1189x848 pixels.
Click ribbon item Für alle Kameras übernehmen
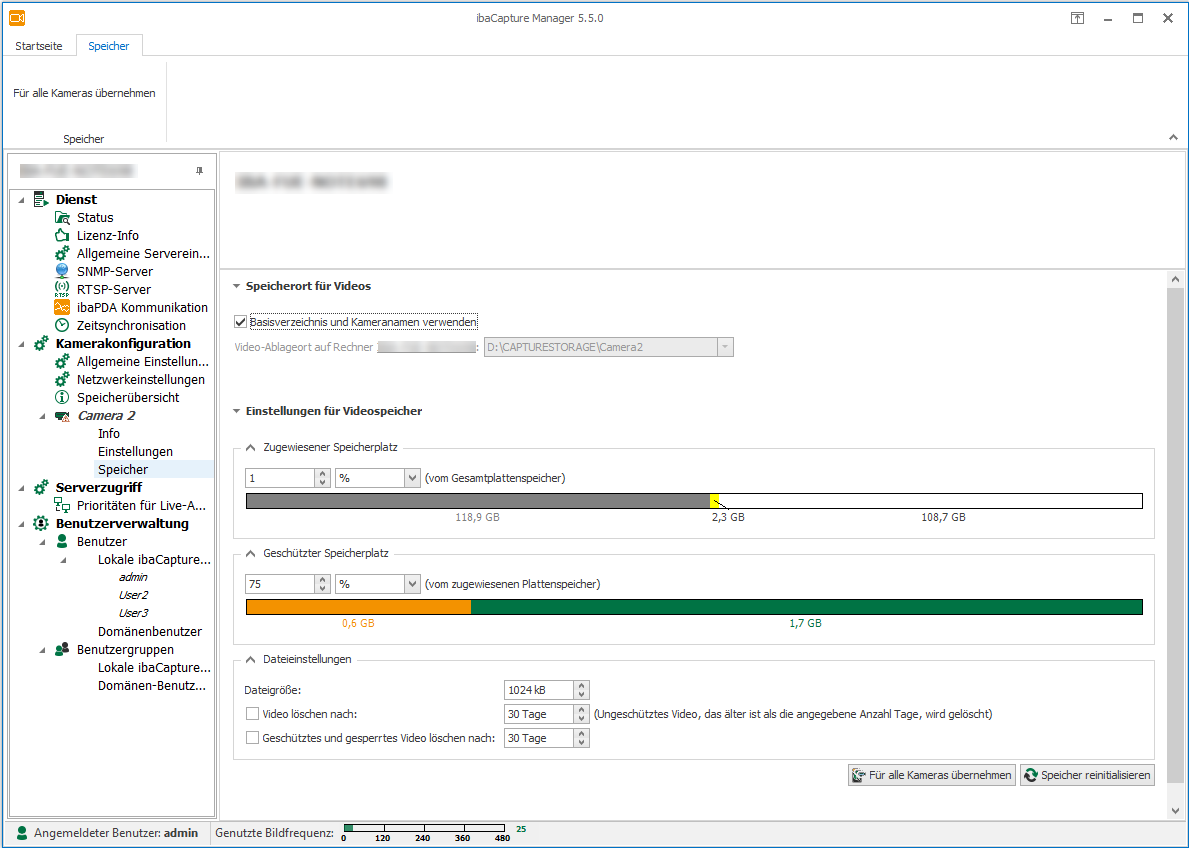84,93
